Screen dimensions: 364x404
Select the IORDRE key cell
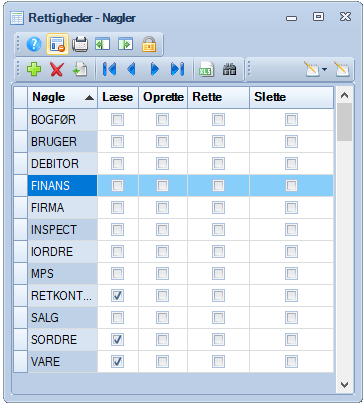coord(62,251)
